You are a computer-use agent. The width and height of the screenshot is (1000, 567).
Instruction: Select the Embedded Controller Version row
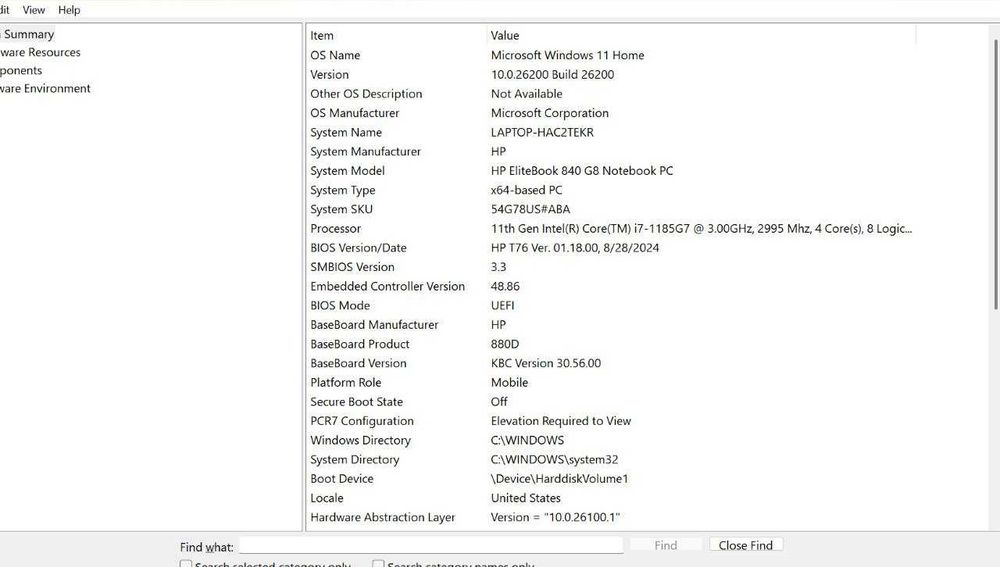point(611,286)
